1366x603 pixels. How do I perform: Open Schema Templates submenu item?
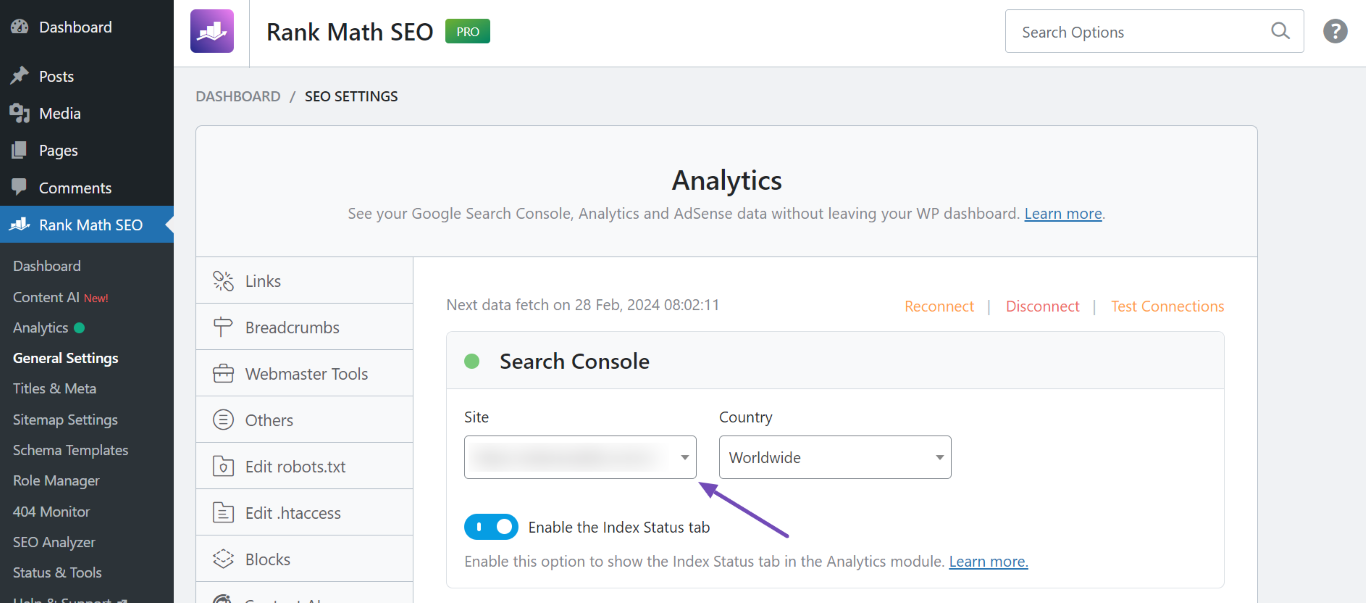(x=71, y=450)
